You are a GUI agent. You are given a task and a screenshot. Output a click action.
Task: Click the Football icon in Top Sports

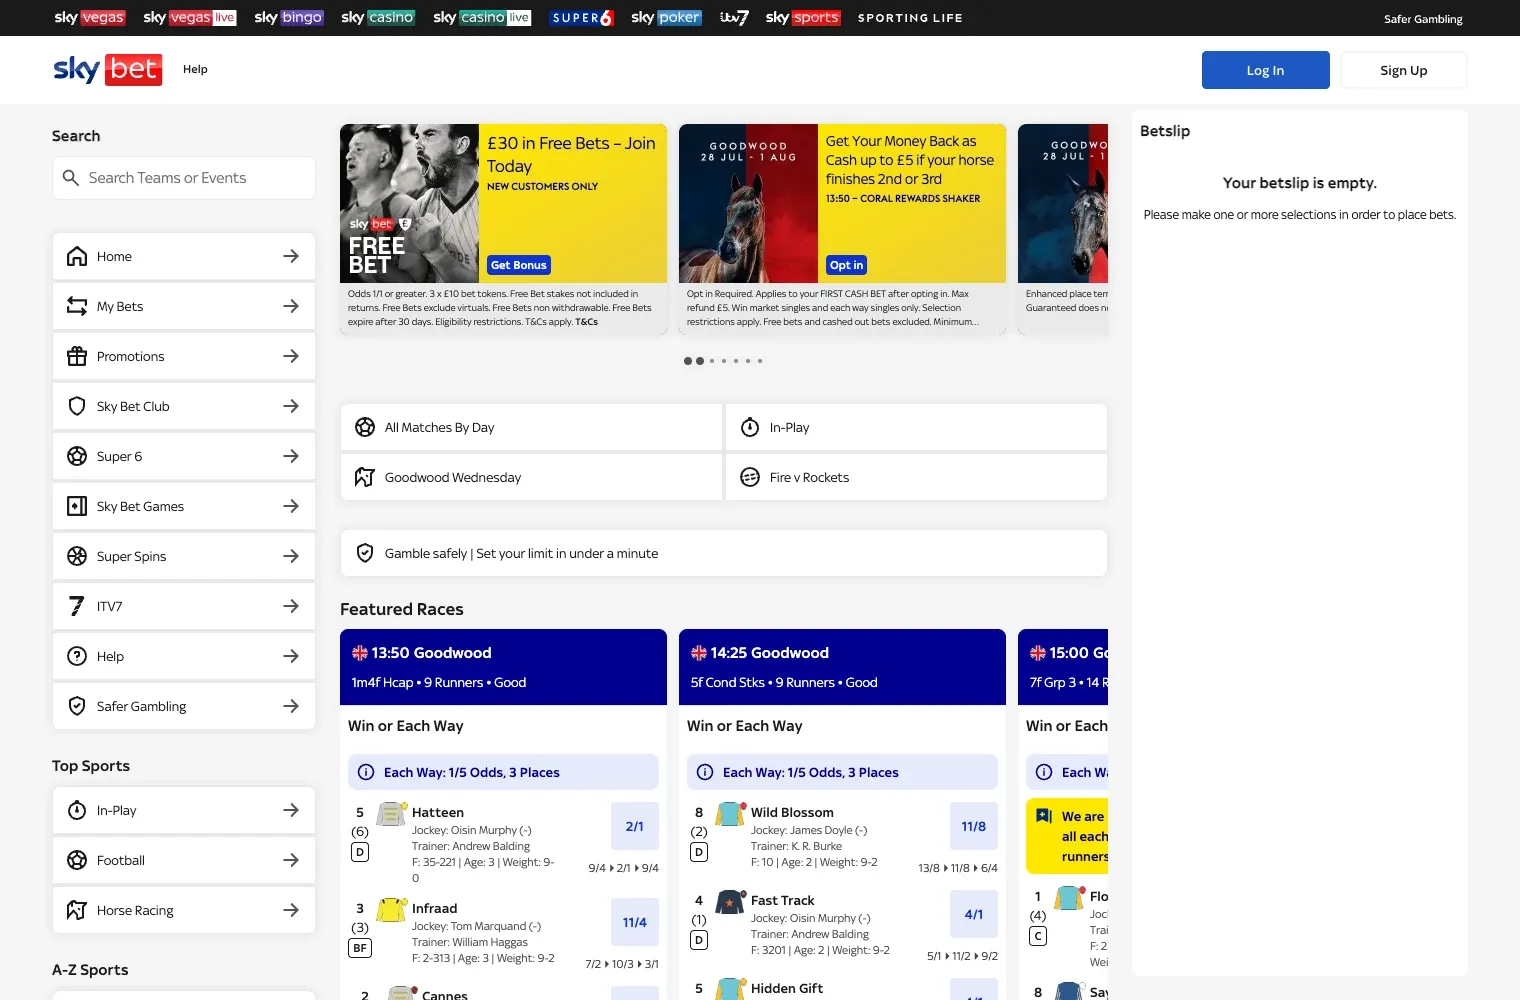pyautogui.click(x=77, y=860)
